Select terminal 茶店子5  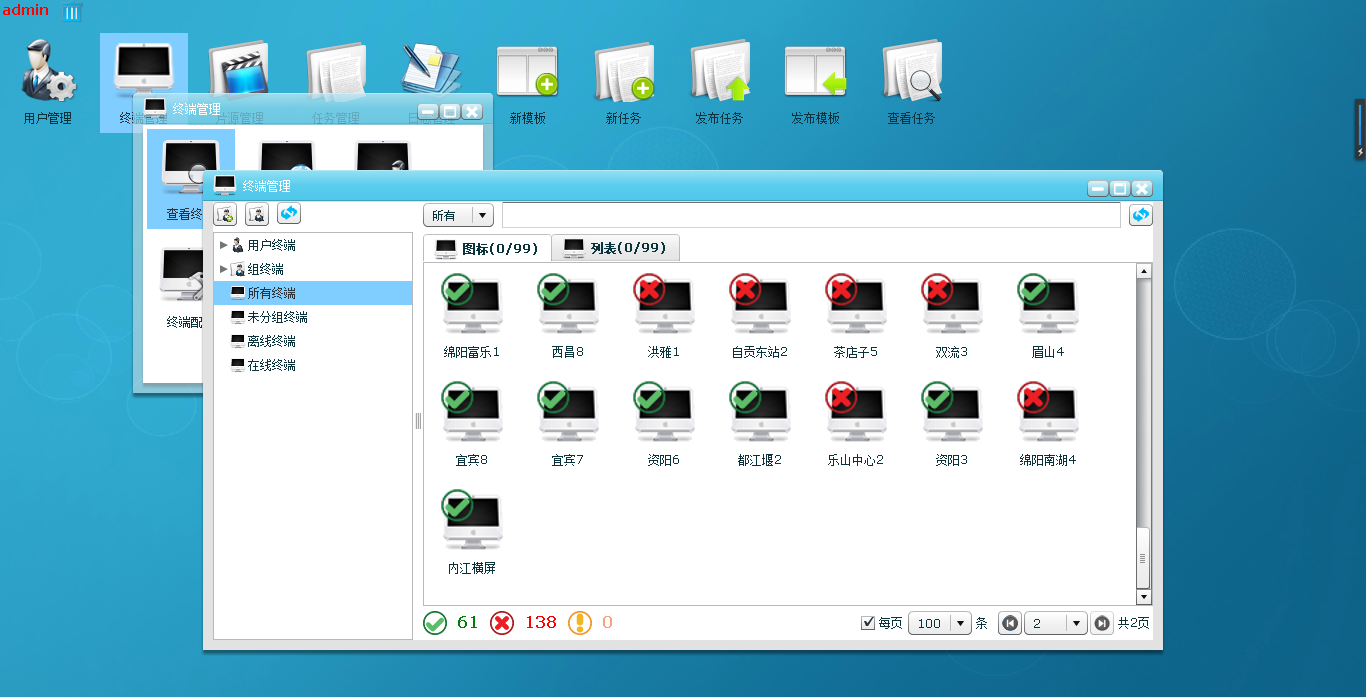856,316
